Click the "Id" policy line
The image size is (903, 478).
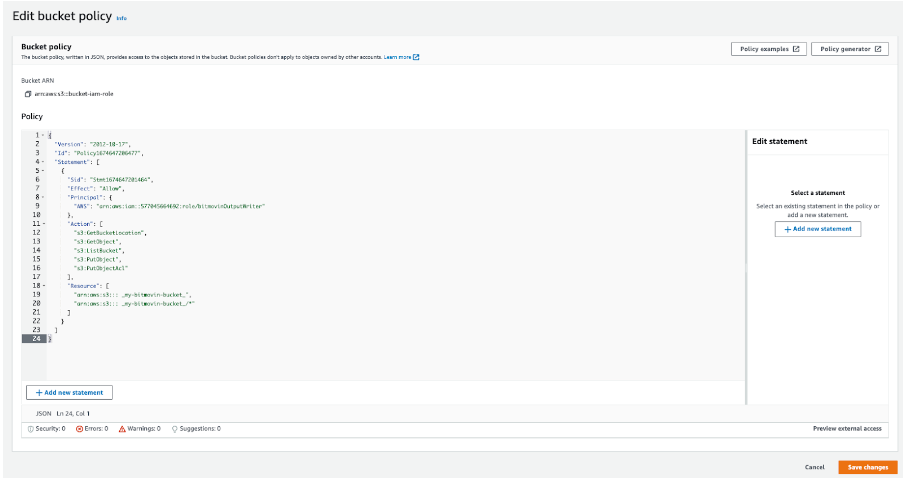[x=99, y=153]
